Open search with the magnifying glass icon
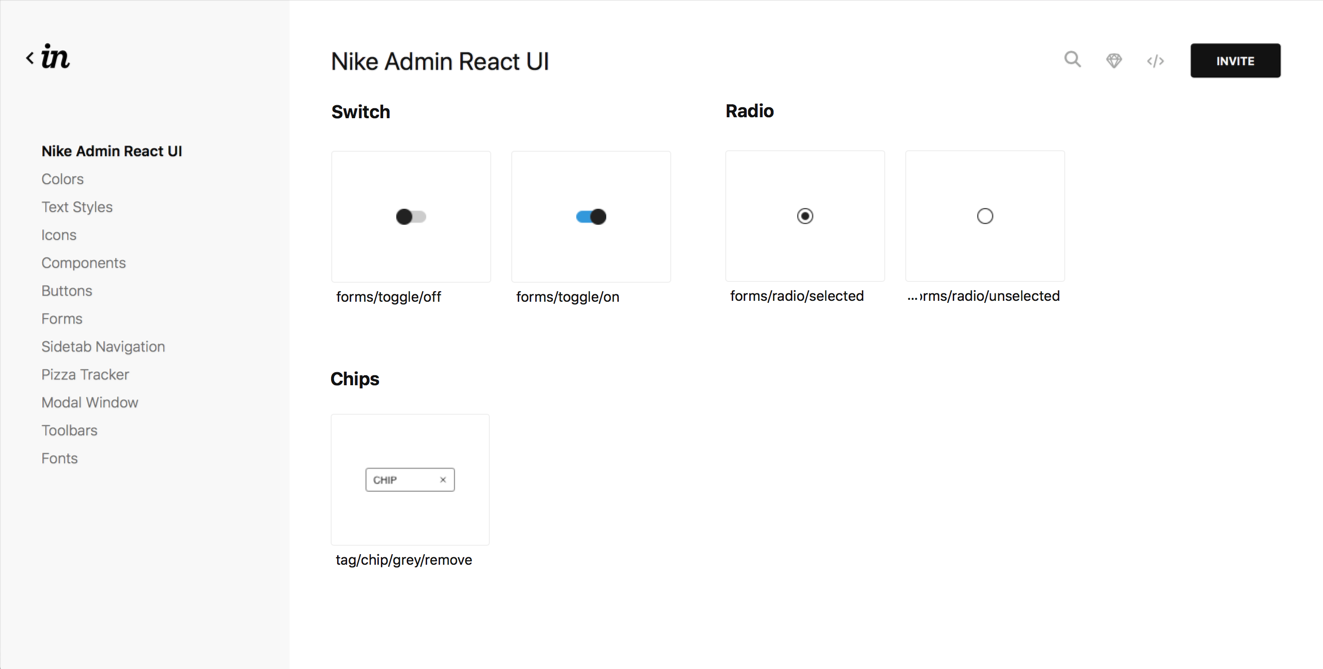This screenshot has width=1323, height=669. [x=1072, y=60]
